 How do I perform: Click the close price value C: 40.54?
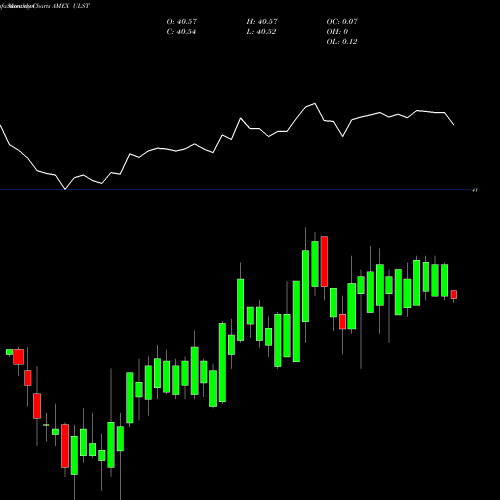pyautogui.click(x=181, y=32)
